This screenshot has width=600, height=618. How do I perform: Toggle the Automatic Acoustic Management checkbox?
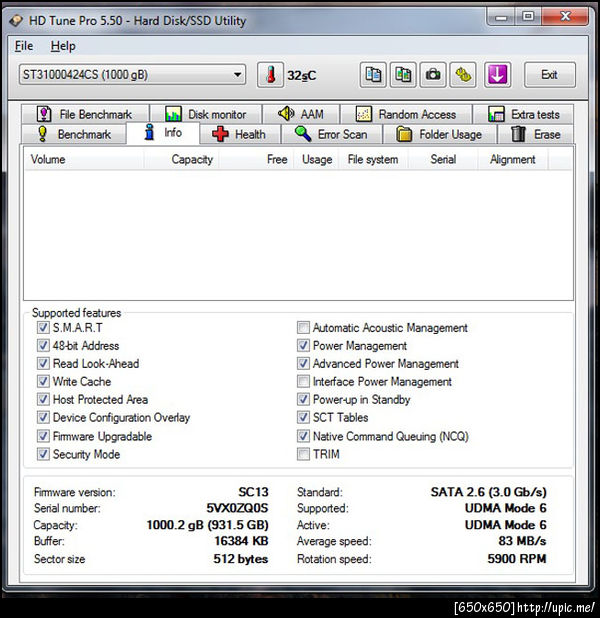pos(303,328)
